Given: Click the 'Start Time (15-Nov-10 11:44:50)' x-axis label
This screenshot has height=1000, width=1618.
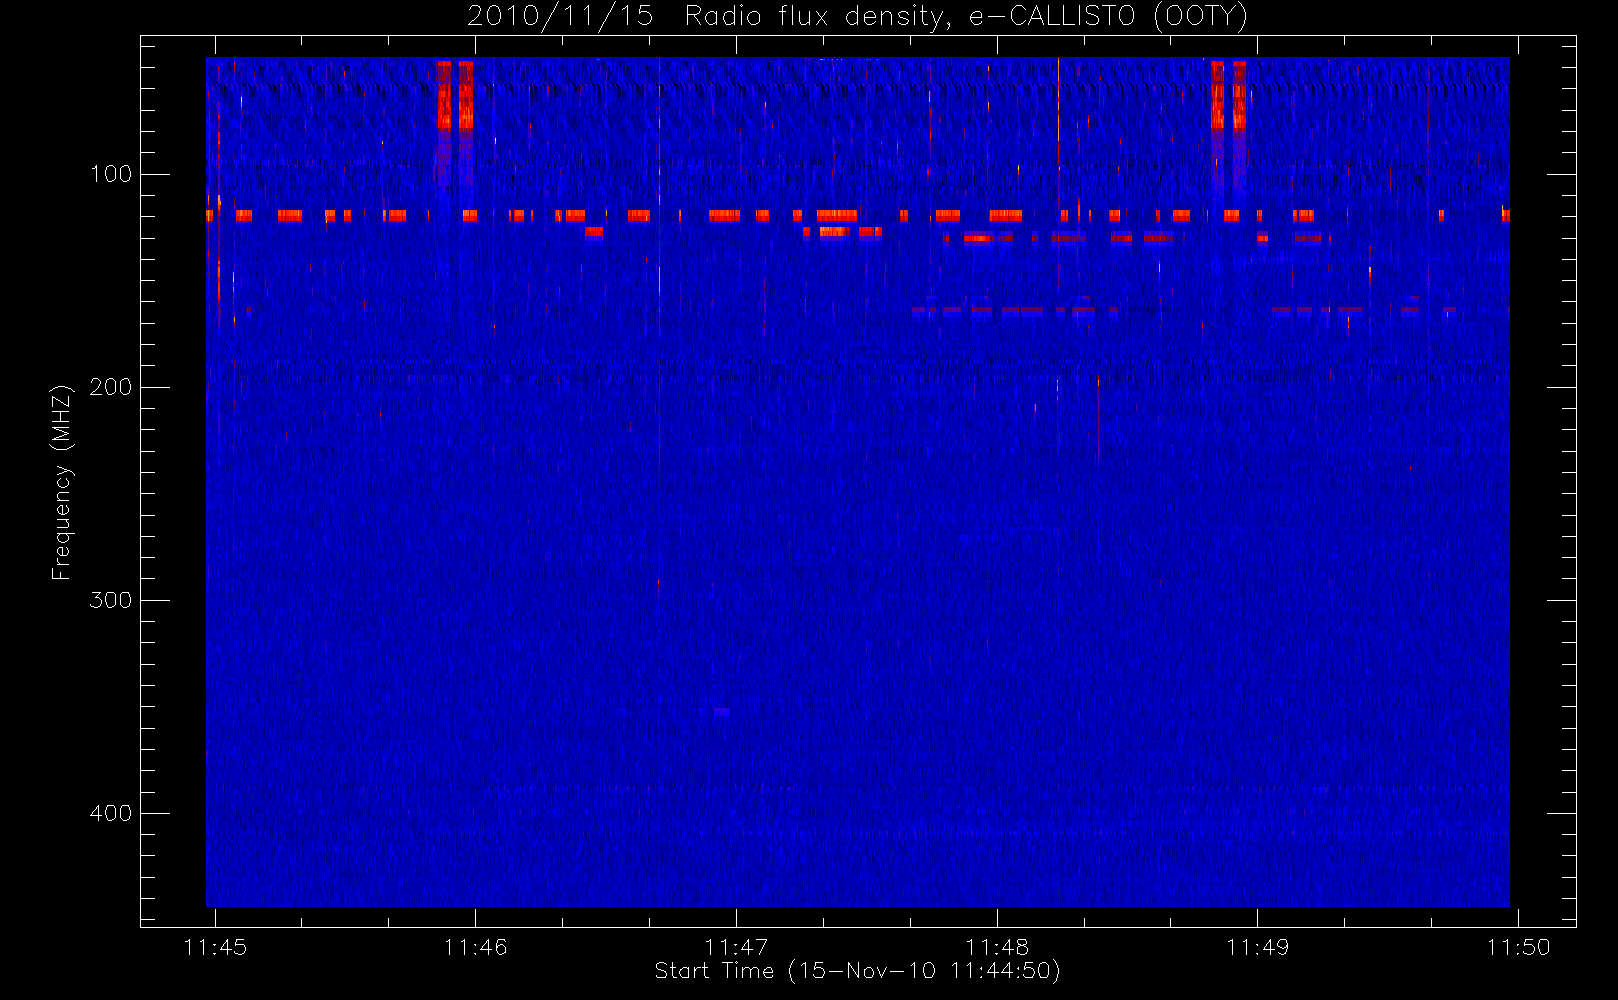Looking at the screenshot, I should click(857, 971).
